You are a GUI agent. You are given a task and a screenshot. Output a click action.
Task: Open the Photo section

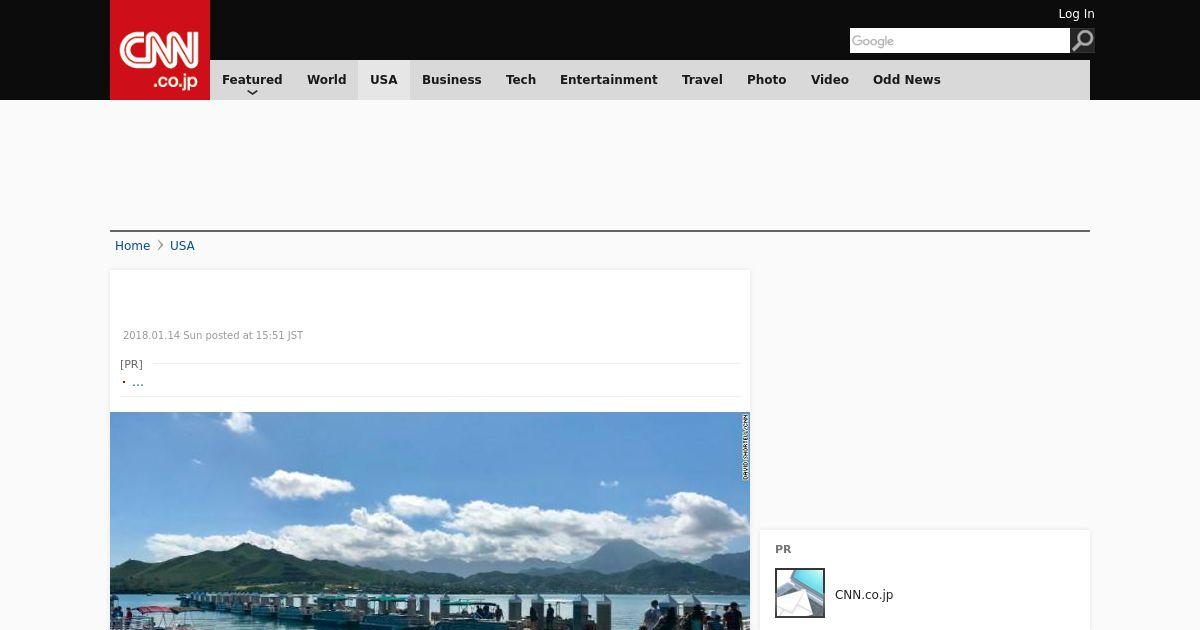tap(766, 80)
